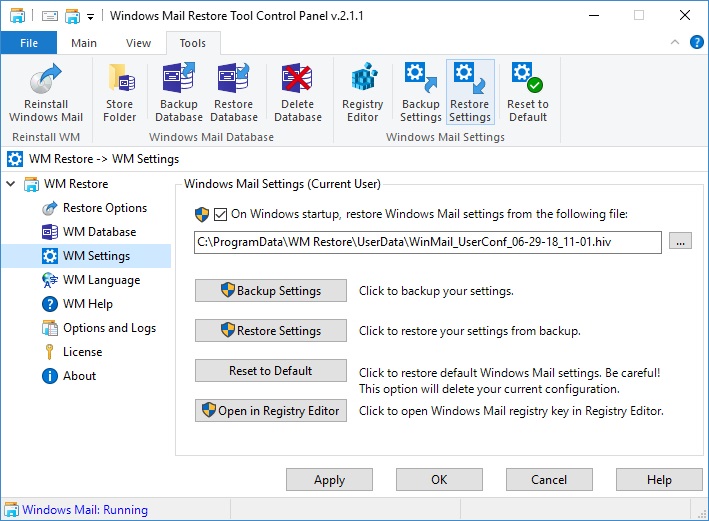Viewport: 709px width, 521px height.
Task: Select Options and Logs in the sidebar
Action: (109, 328)
